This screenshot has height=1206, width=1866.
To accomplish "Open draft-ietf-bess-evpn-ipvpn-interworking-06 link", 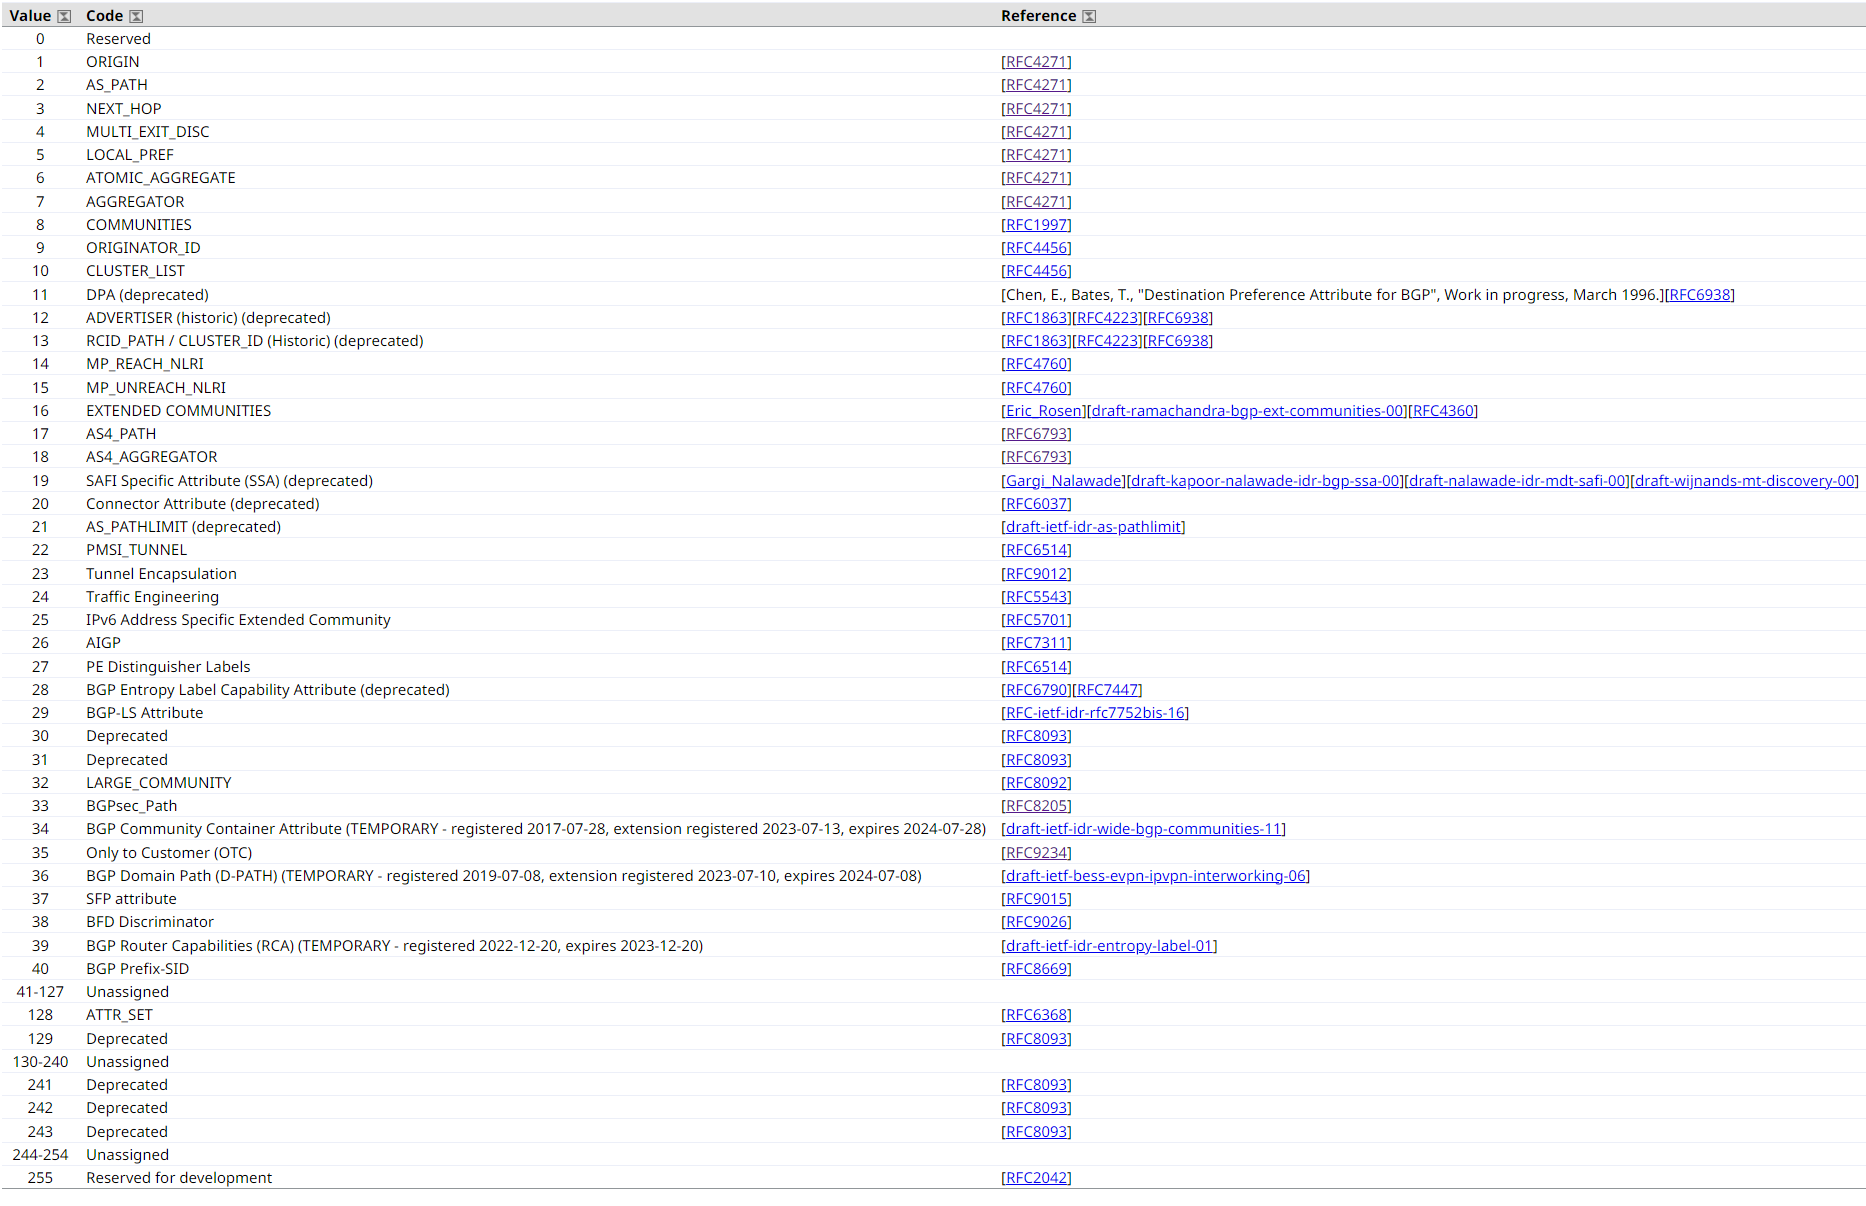I will point(1156,876).
